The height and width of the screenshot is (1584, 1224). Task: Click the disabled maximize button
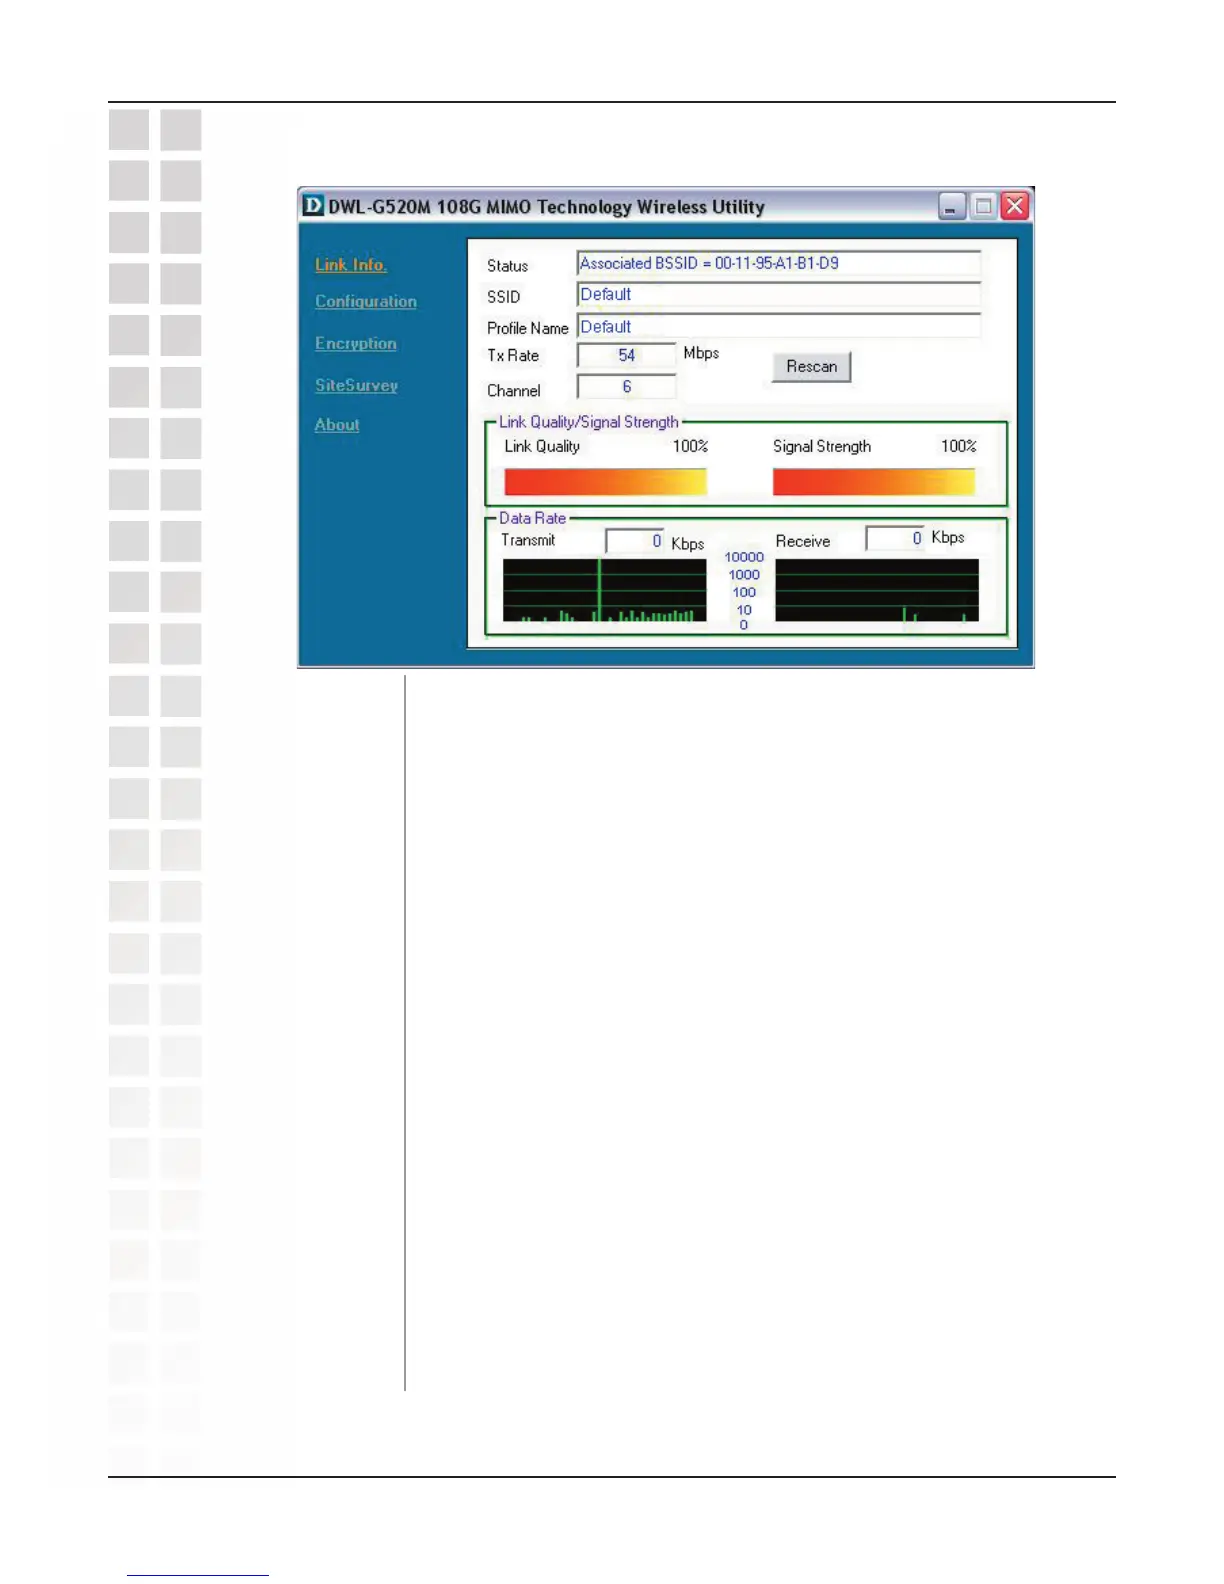[983, 206]
